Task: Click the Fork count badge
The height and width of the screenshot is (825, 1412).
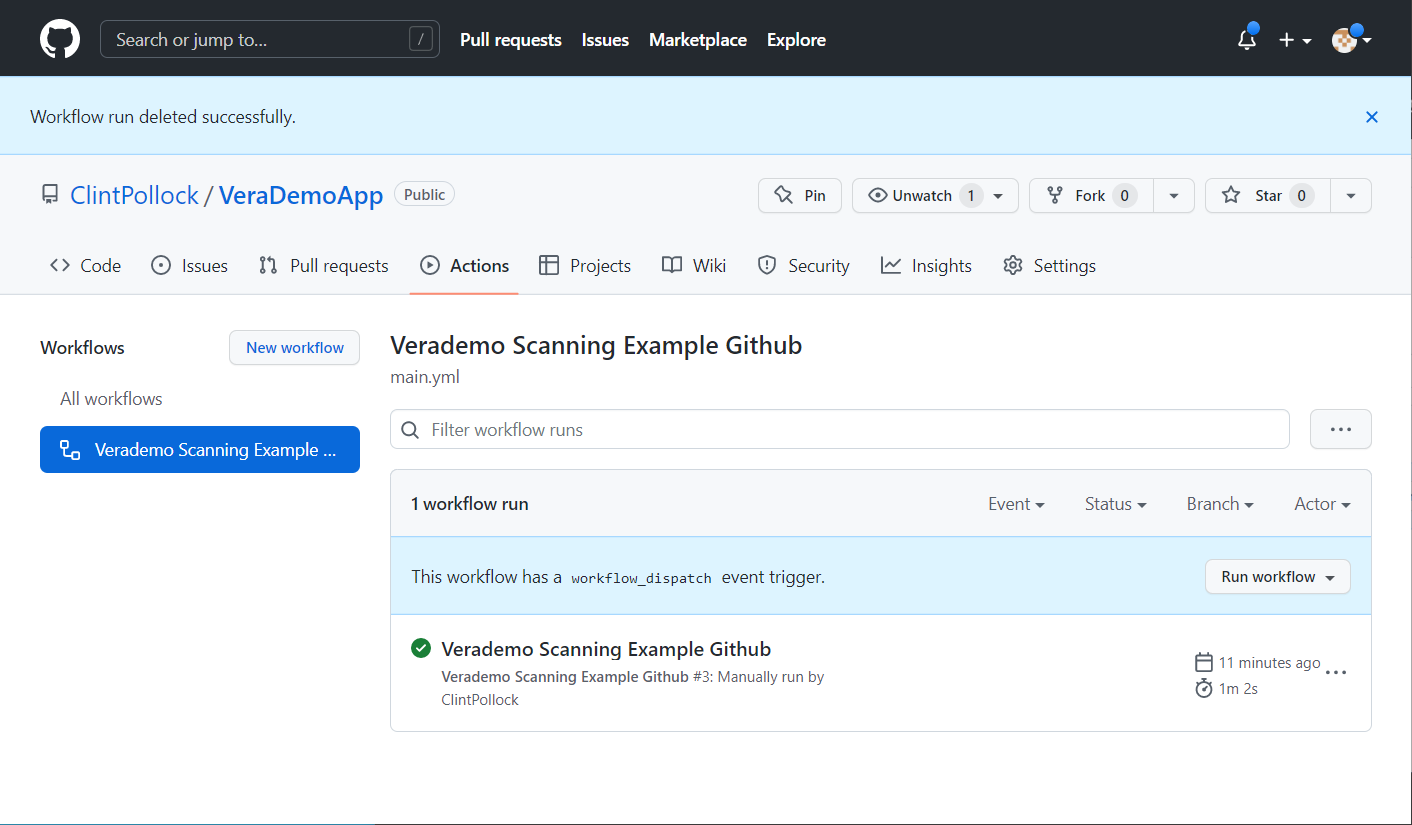Action: 1124,195
